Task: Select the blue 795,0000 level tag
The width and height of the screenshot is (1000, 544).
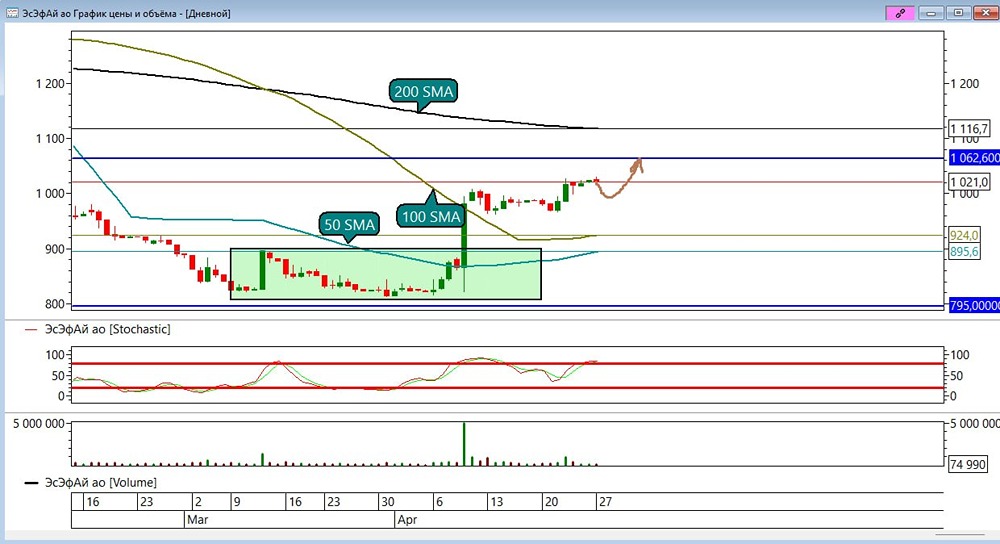Action: (974, 305)
